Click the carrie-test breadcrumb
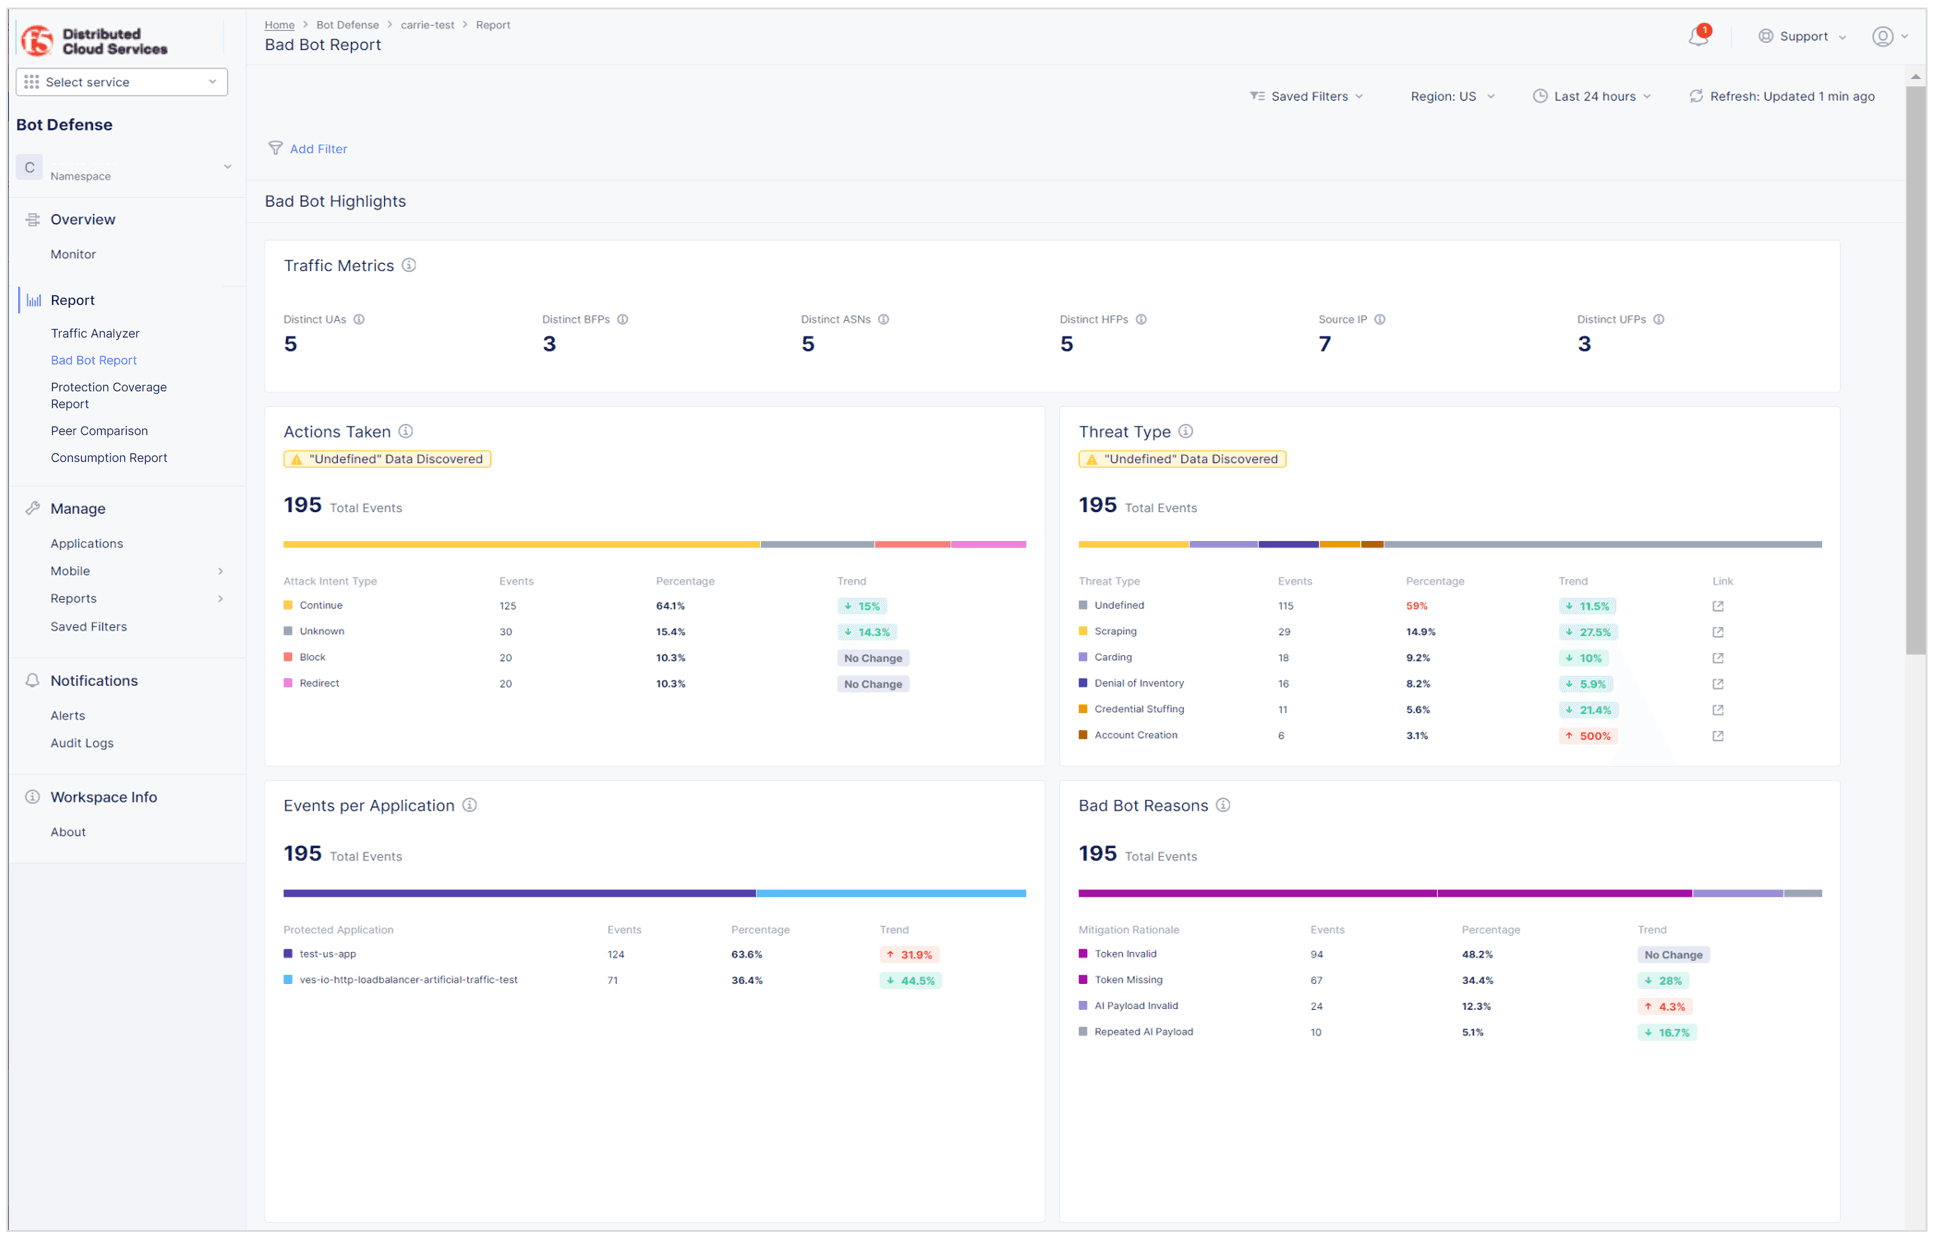Viewport: 1938px width, 1245px height. [427, 25]
